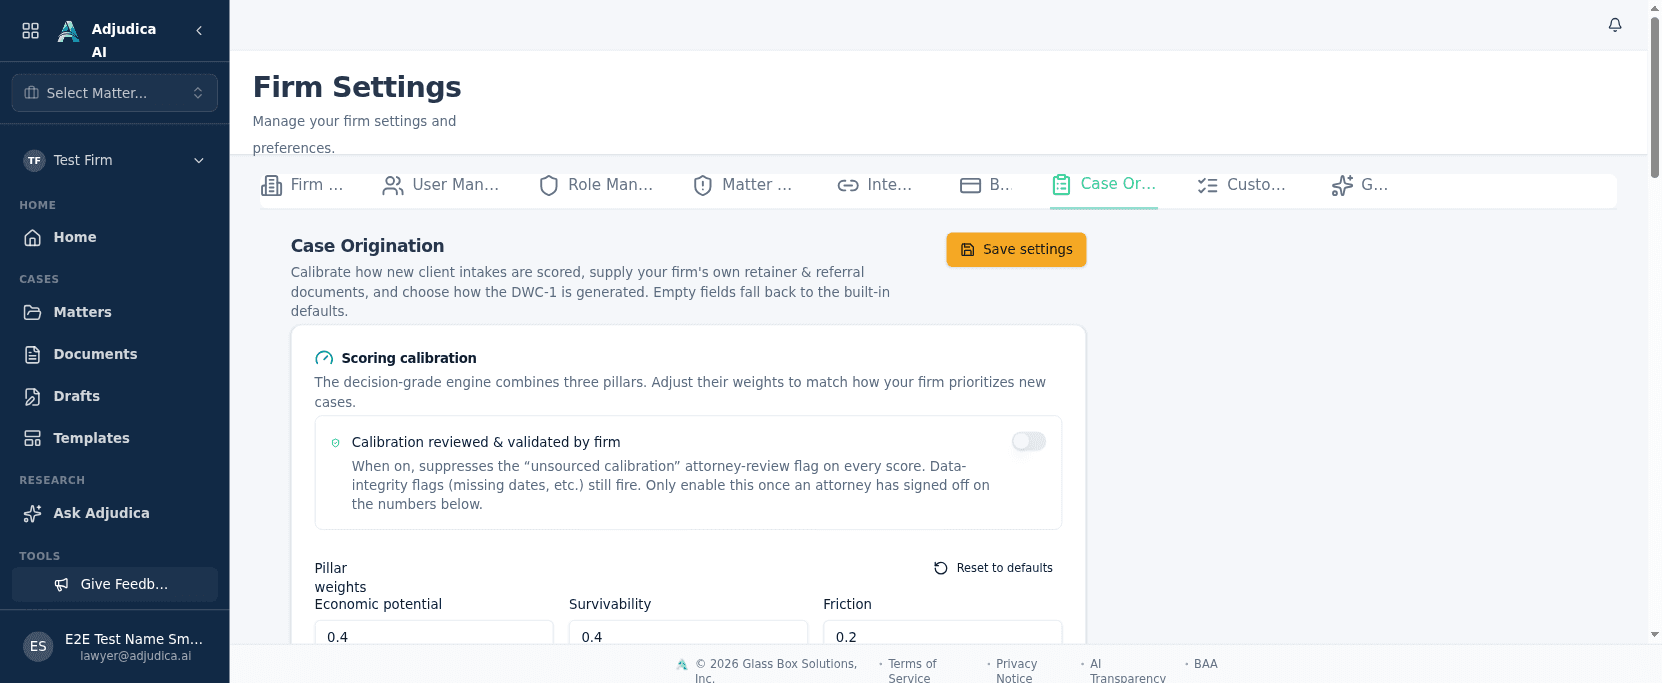Viewport: 1662px width, 683px height.
Task: Click the Billing card icon
Action: [x=970, y=185]
